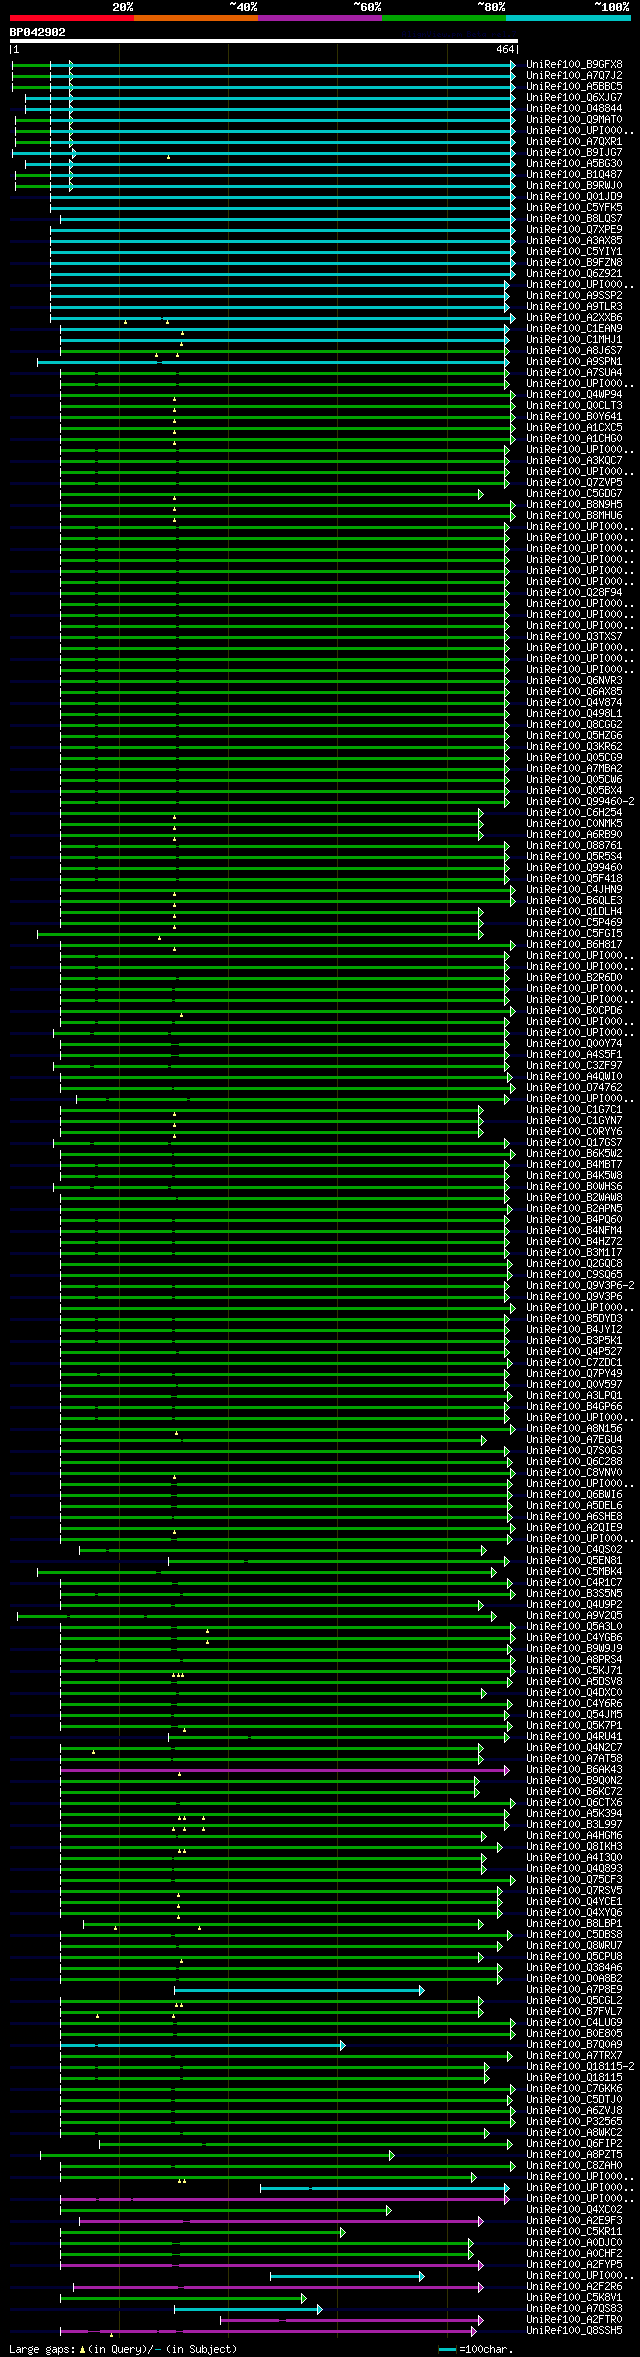Screen dimensions: 640x2357
Task: Select hit UniRef100_A2XXB6
Action: click(574, 317)
